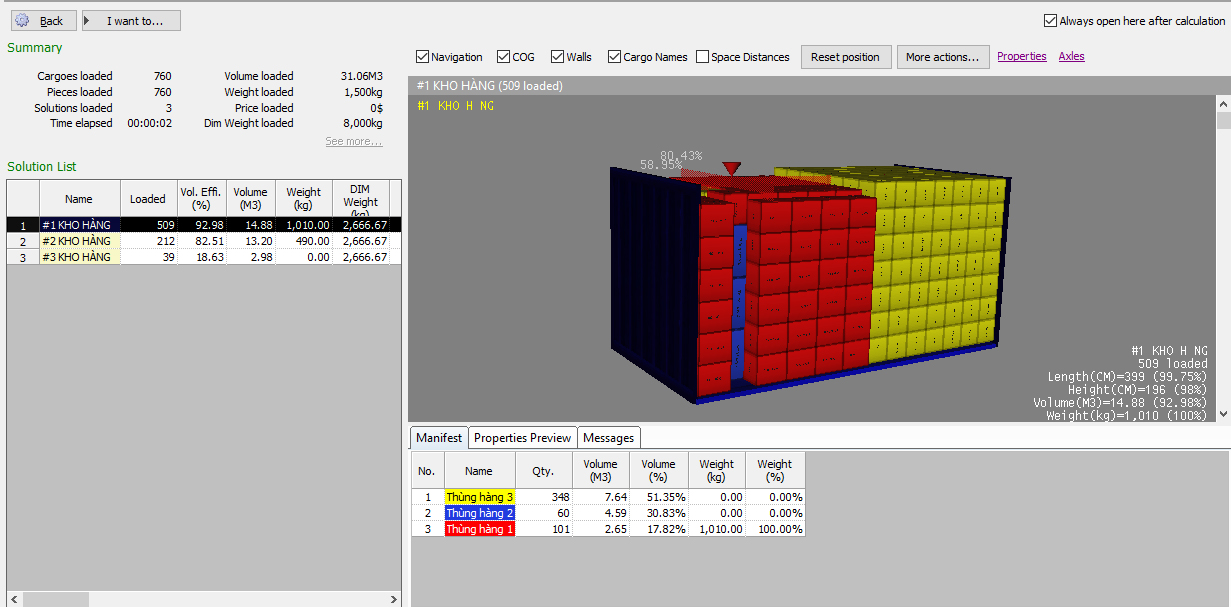Enable Space Distances checkbox
The height and width of the screenshot is (607, 1231).
pyautogui.click(x=702, y=57)
